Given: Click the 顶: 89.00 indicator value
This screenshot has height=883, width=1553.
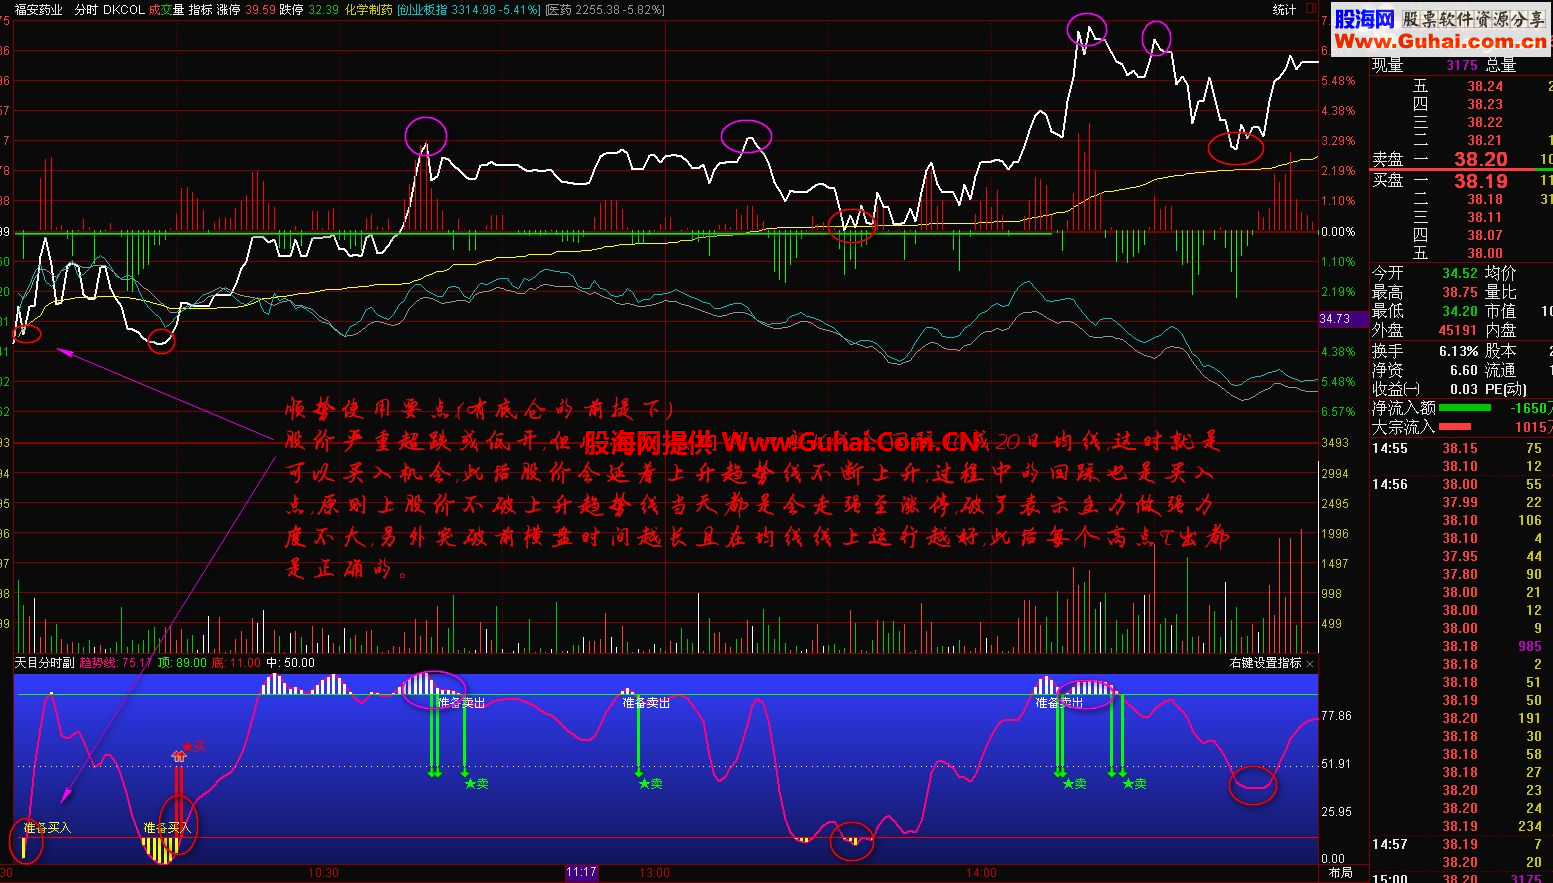Looking at the screenshot, I should [182, 663].
